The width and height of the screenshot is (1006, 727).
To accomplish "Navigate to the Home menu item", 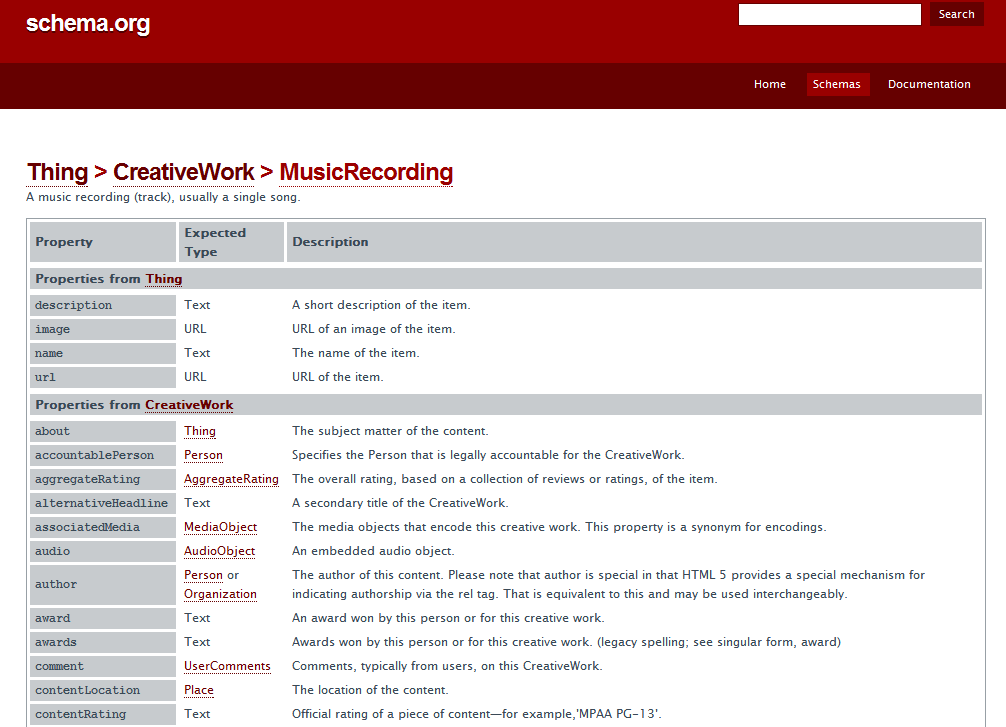I will 769,84.
